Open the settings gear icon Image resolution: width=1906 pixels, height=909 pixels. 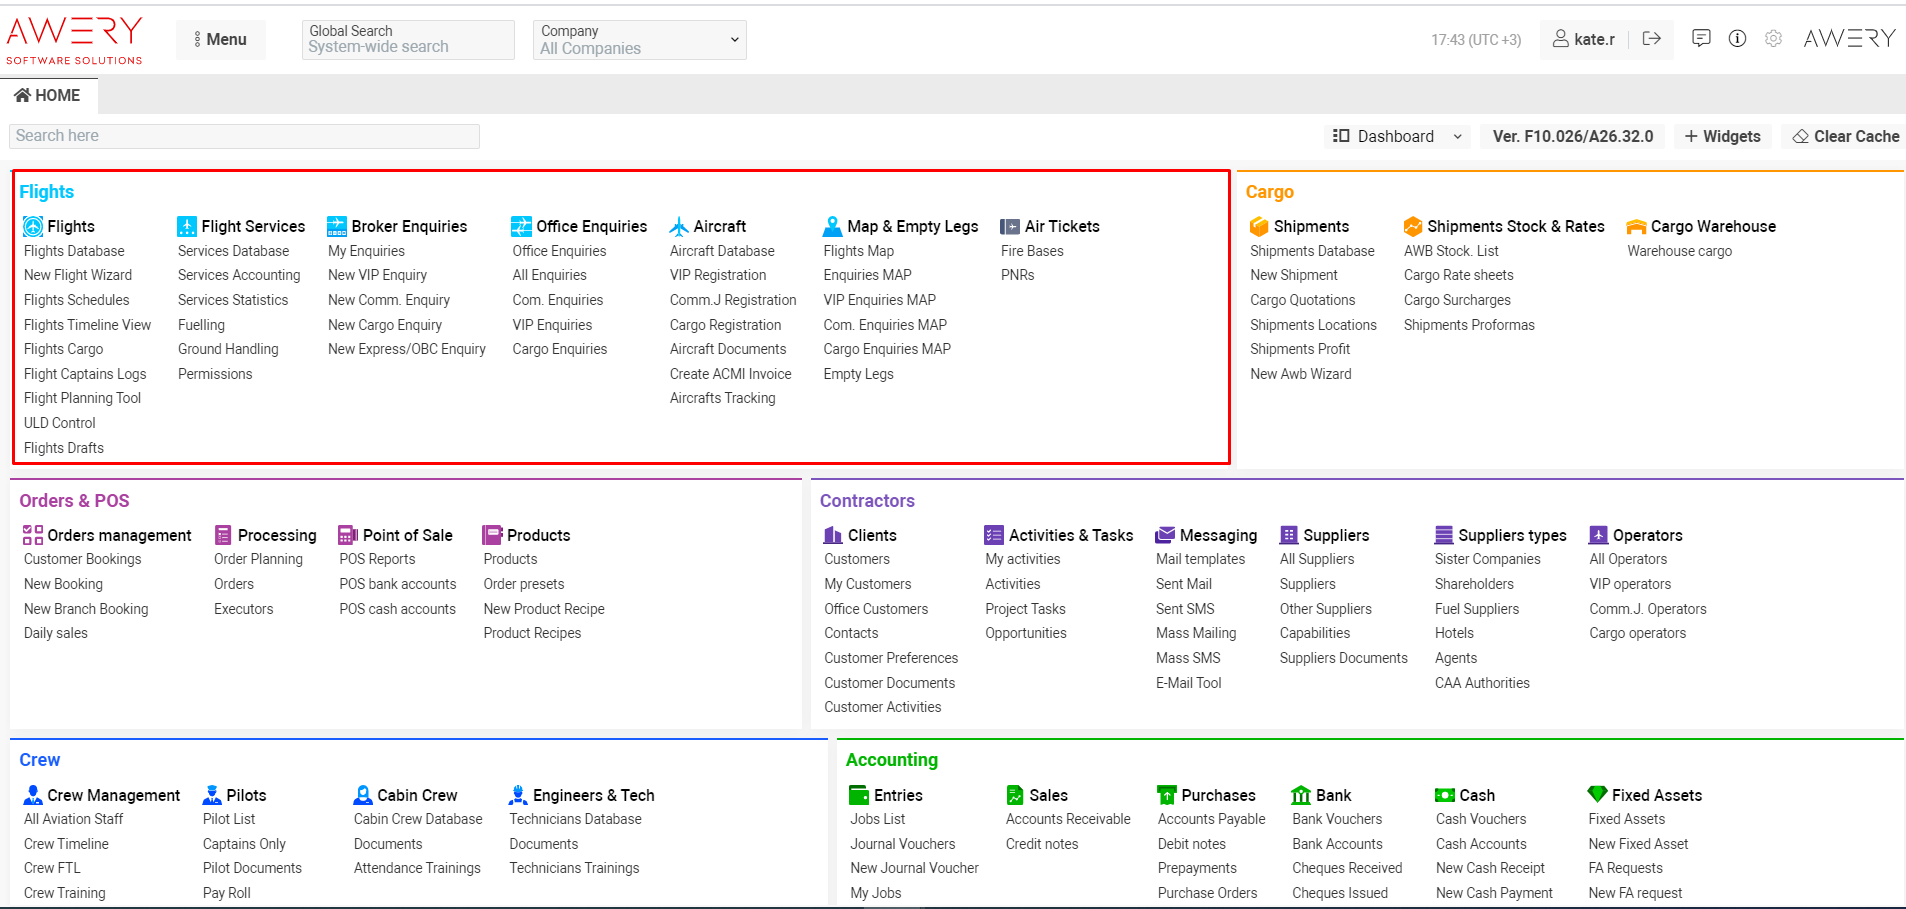click(1773, 38)
